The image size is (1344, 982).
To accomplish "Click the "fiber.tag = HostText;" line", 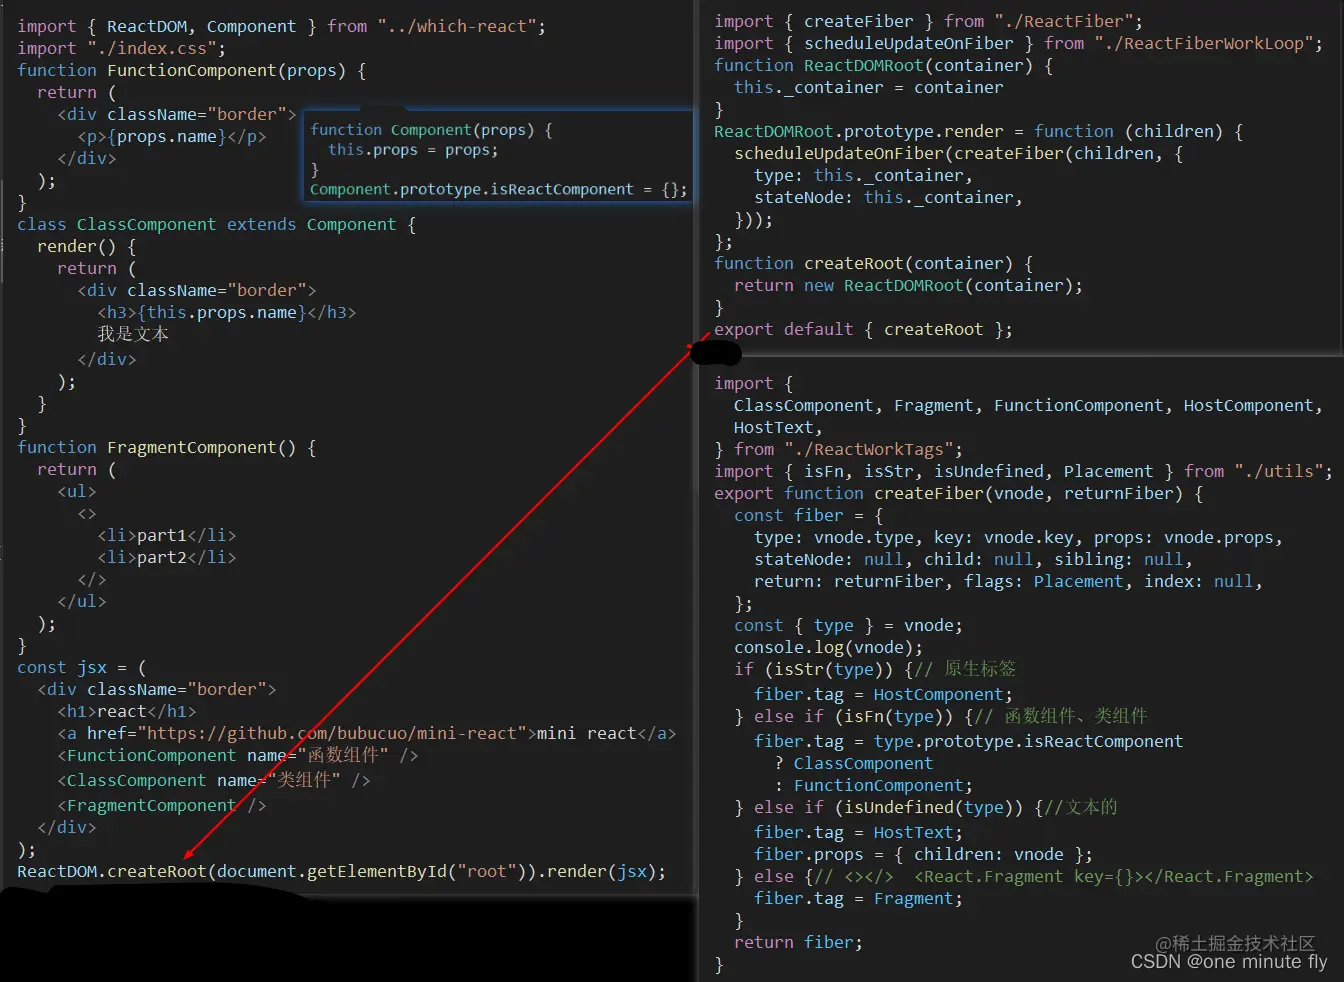I will coord(858,832).
